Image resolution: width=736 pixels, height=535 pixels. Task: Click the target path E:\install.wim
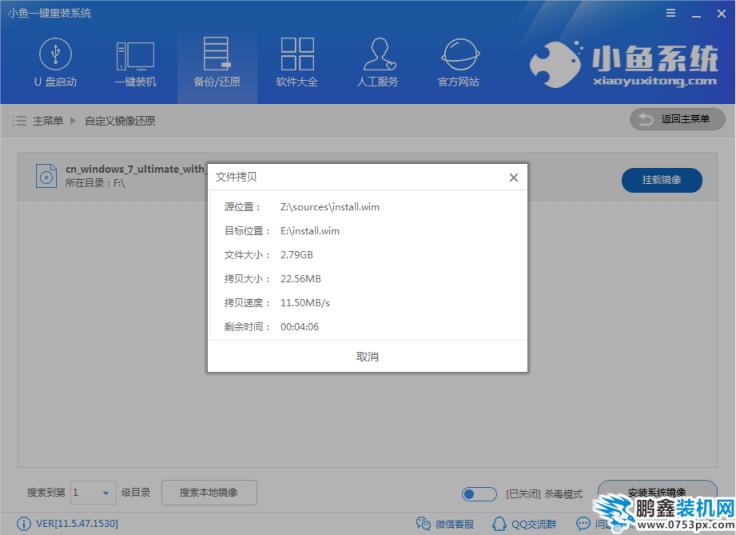pyautogui.click(x=310, y=231)
